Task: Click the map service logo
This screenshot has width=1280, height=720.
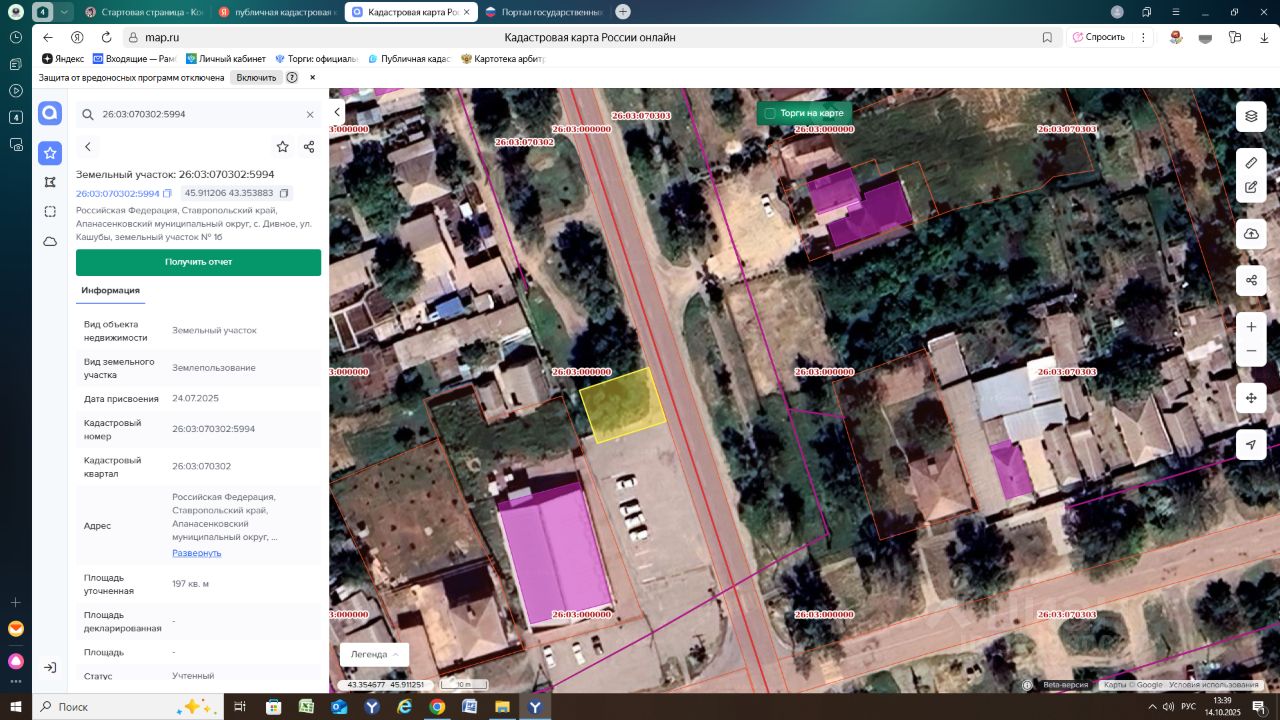Action: click(x=50, y=114)
